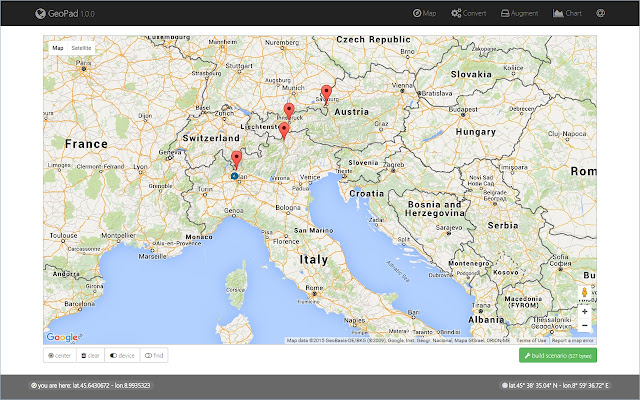Screen dimensions: 640x400
Task: Click the 'you are here' coordinates text
Action: point(90,385)
